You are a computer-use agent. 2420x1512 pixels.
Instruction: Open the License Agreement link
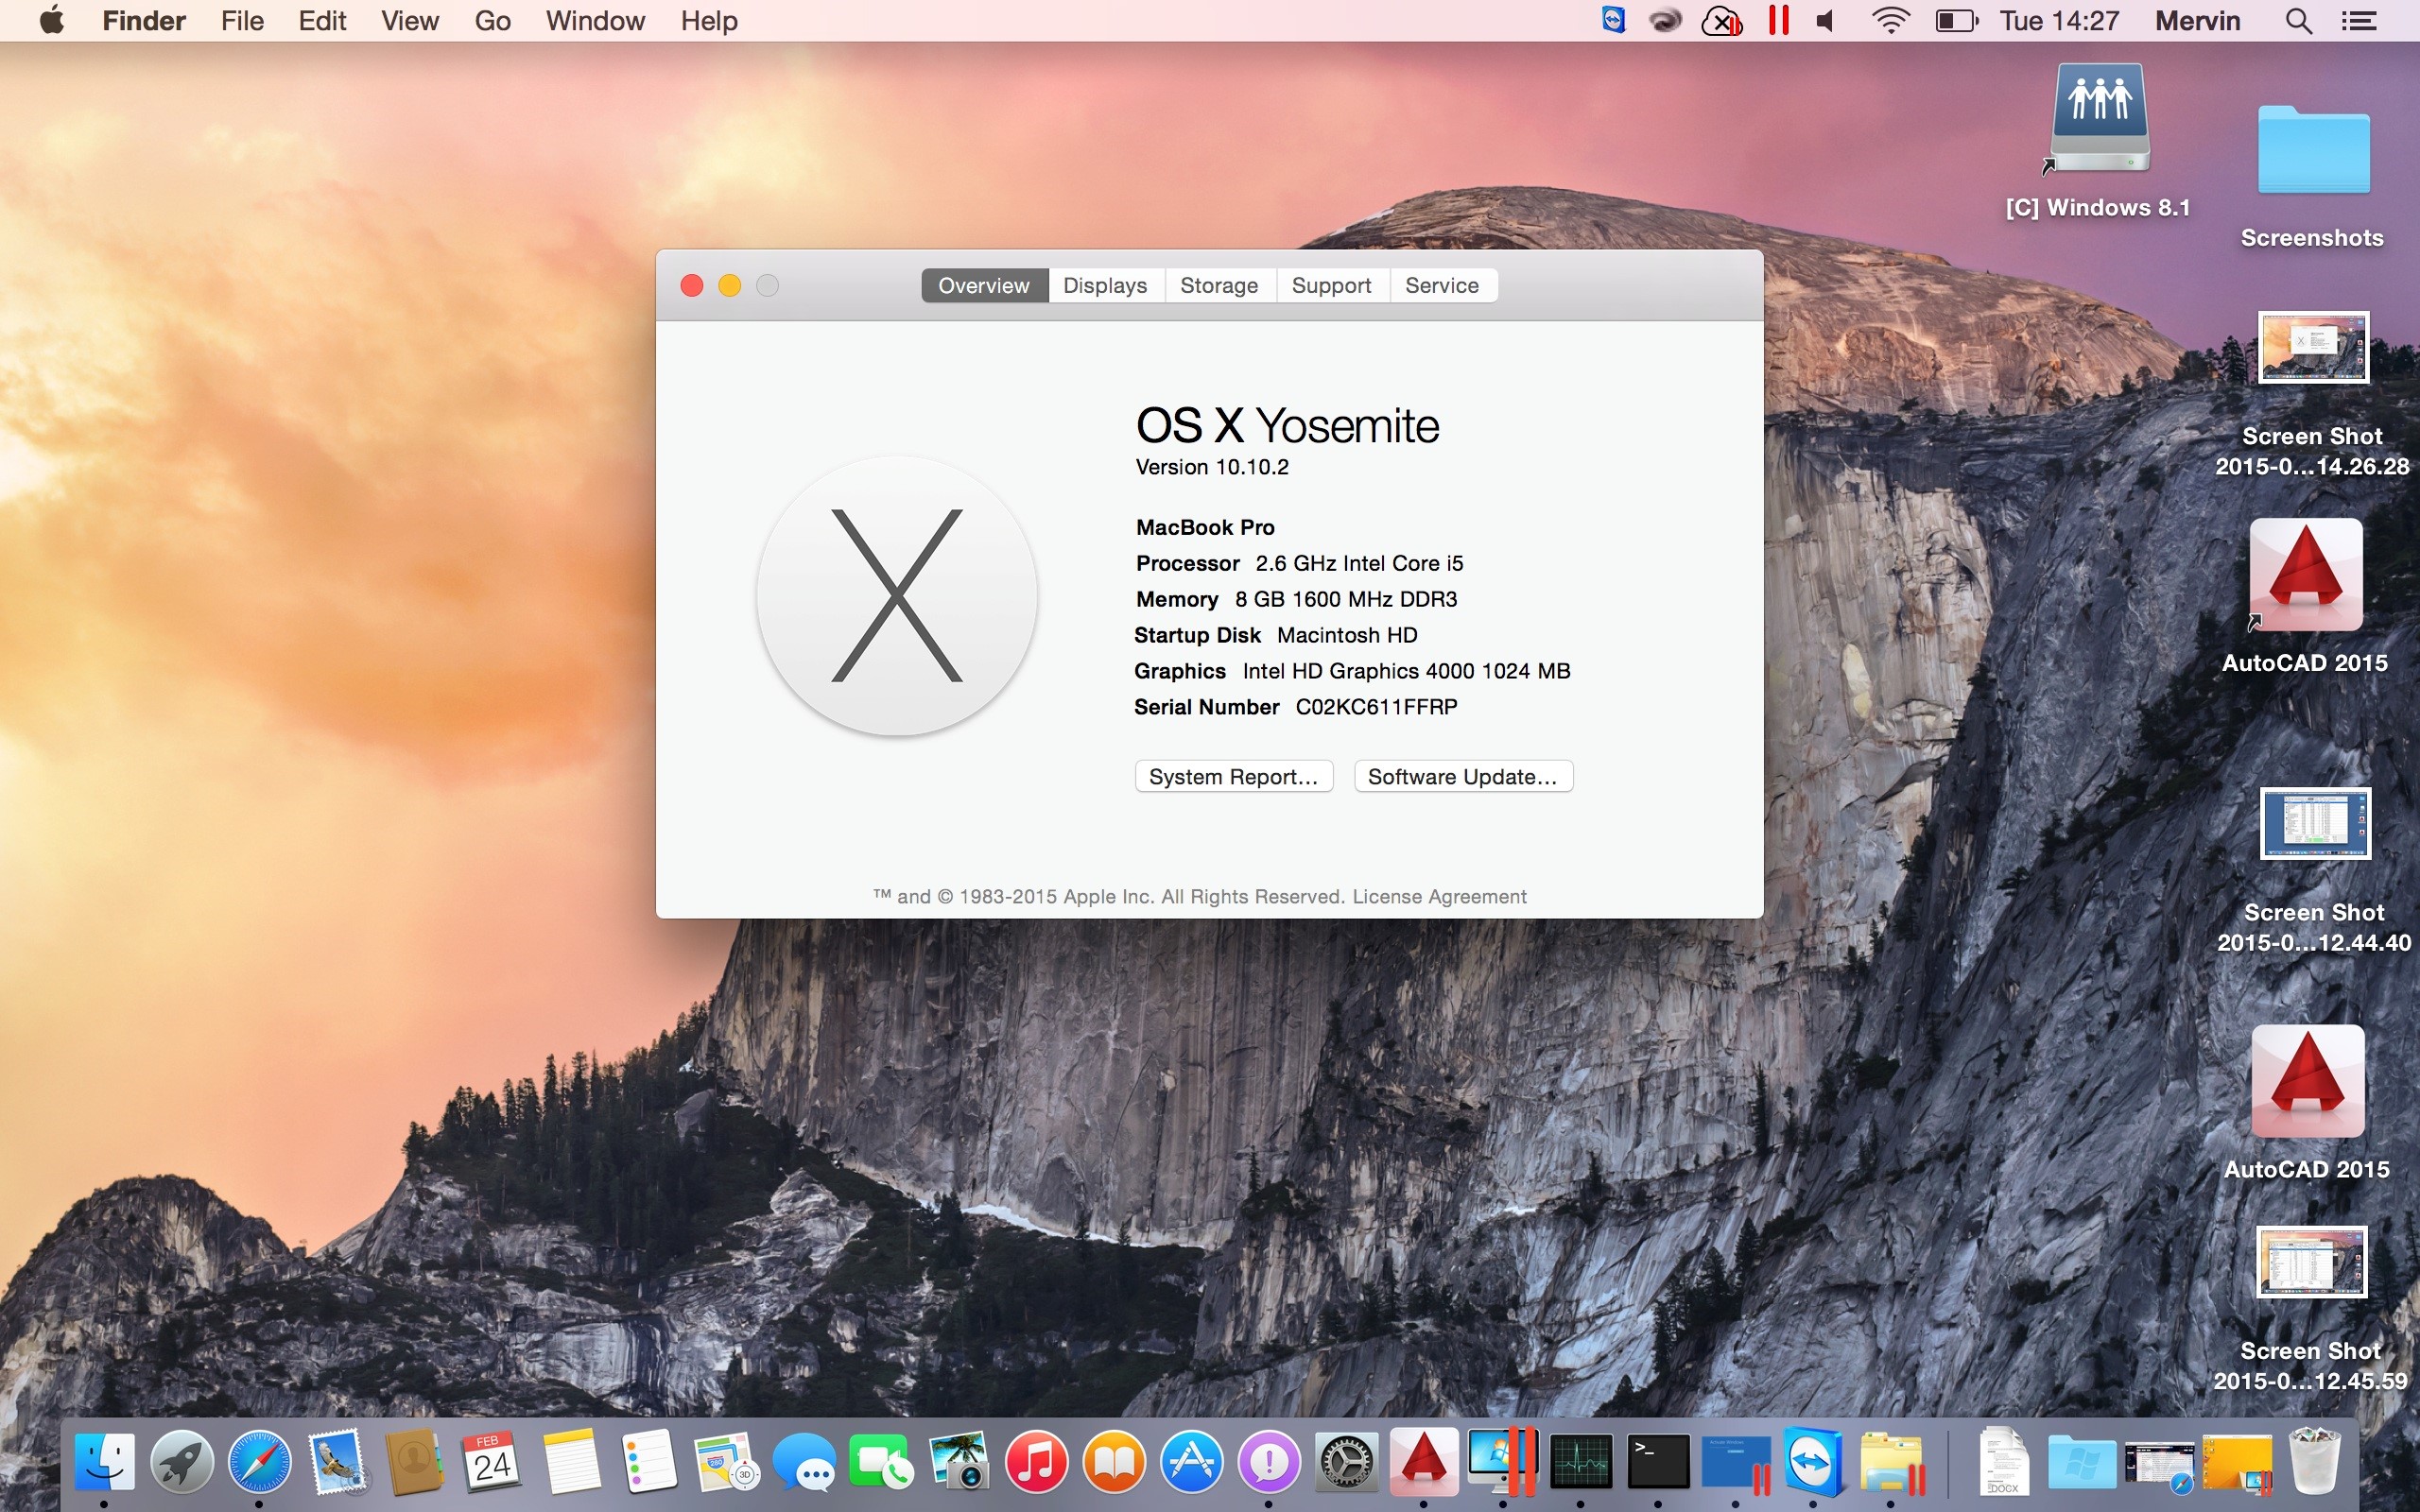pyautogui.click(x=1439, y=896)
